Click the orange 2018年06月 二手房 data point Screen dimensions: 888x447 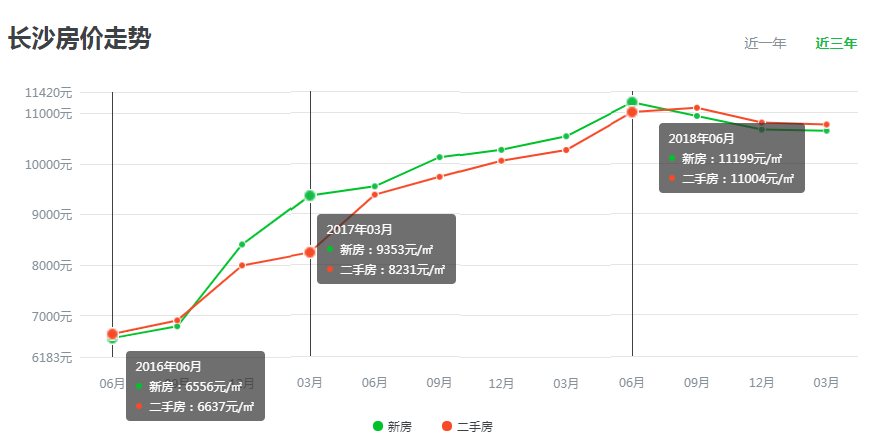point(632,112)
